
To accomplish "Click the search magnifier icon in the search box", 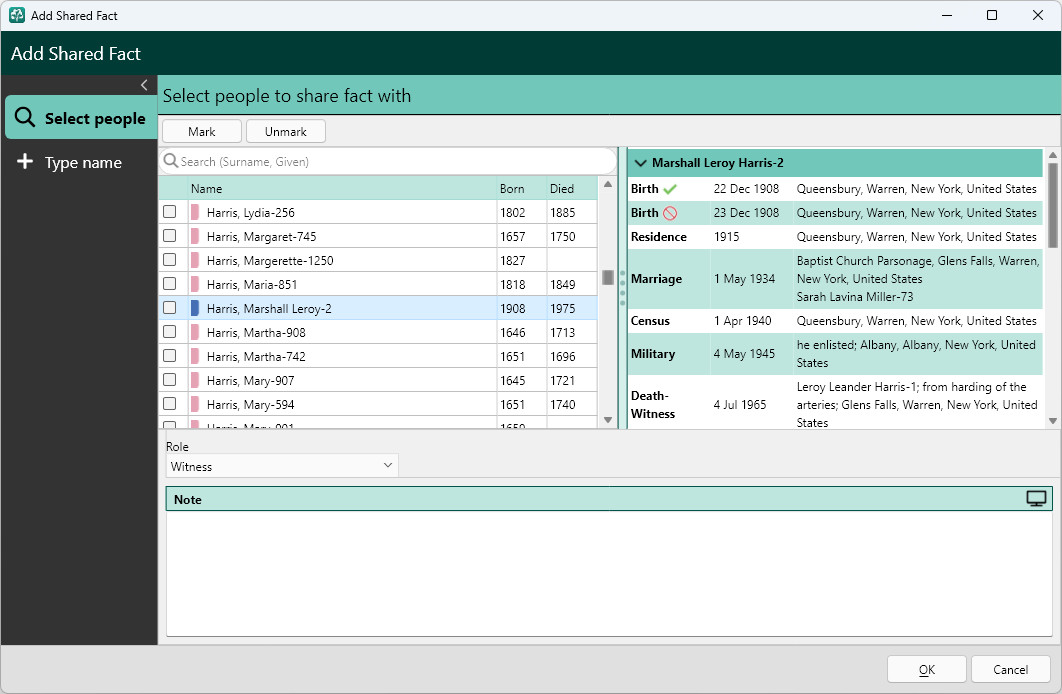I will tap(171, 161).
